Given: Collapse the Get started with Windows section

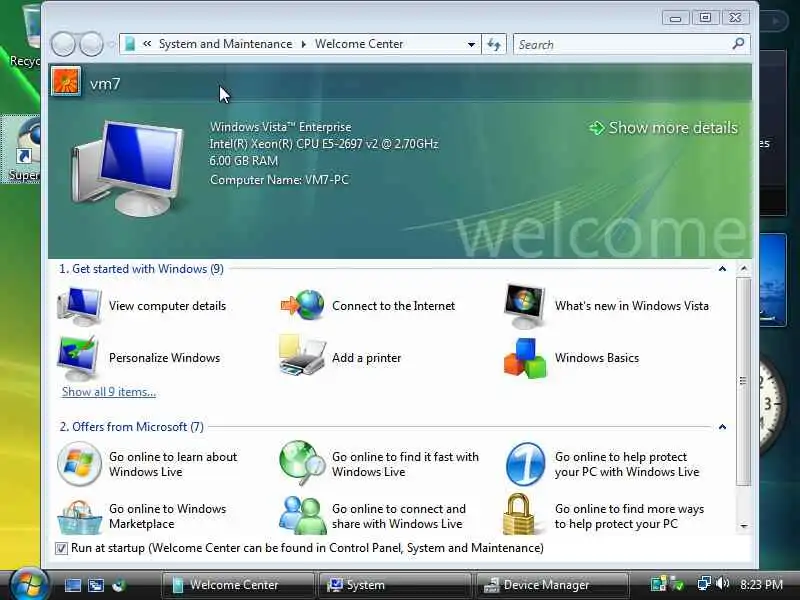Looking at the screenshot, I should 722,269.
